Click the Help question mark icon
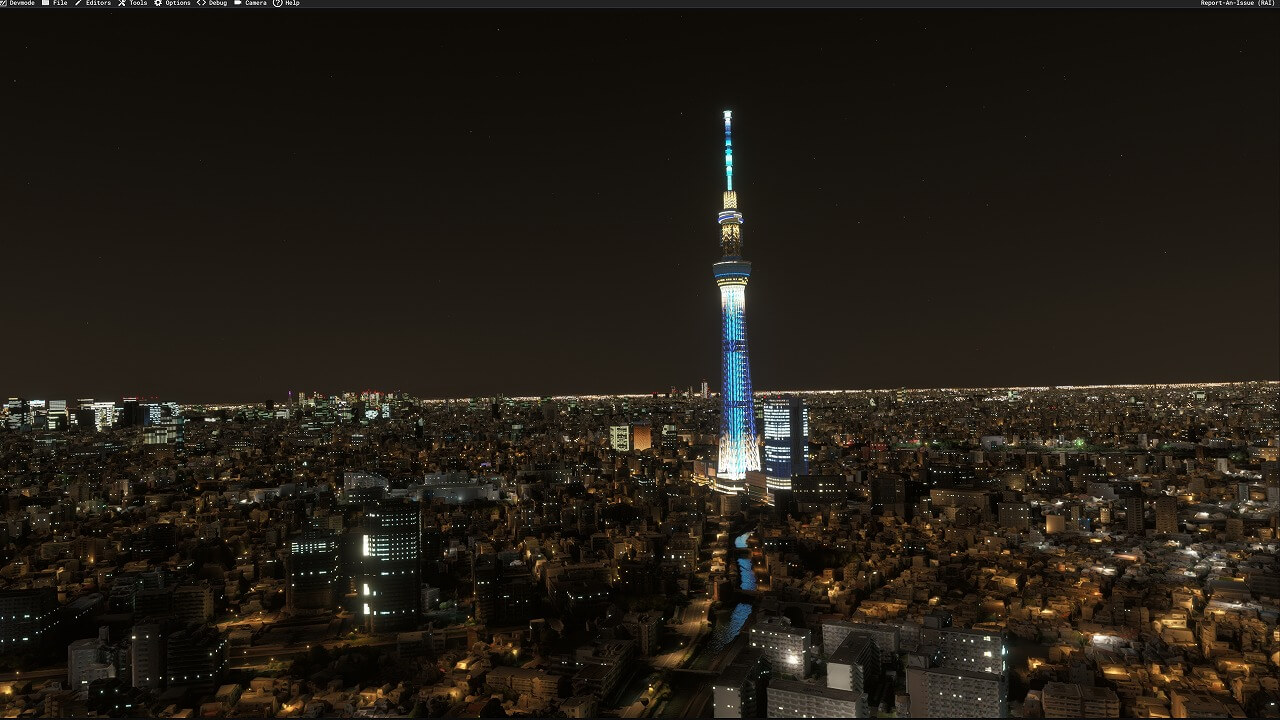The image size is (1280, 720). (x=277, y=3)
